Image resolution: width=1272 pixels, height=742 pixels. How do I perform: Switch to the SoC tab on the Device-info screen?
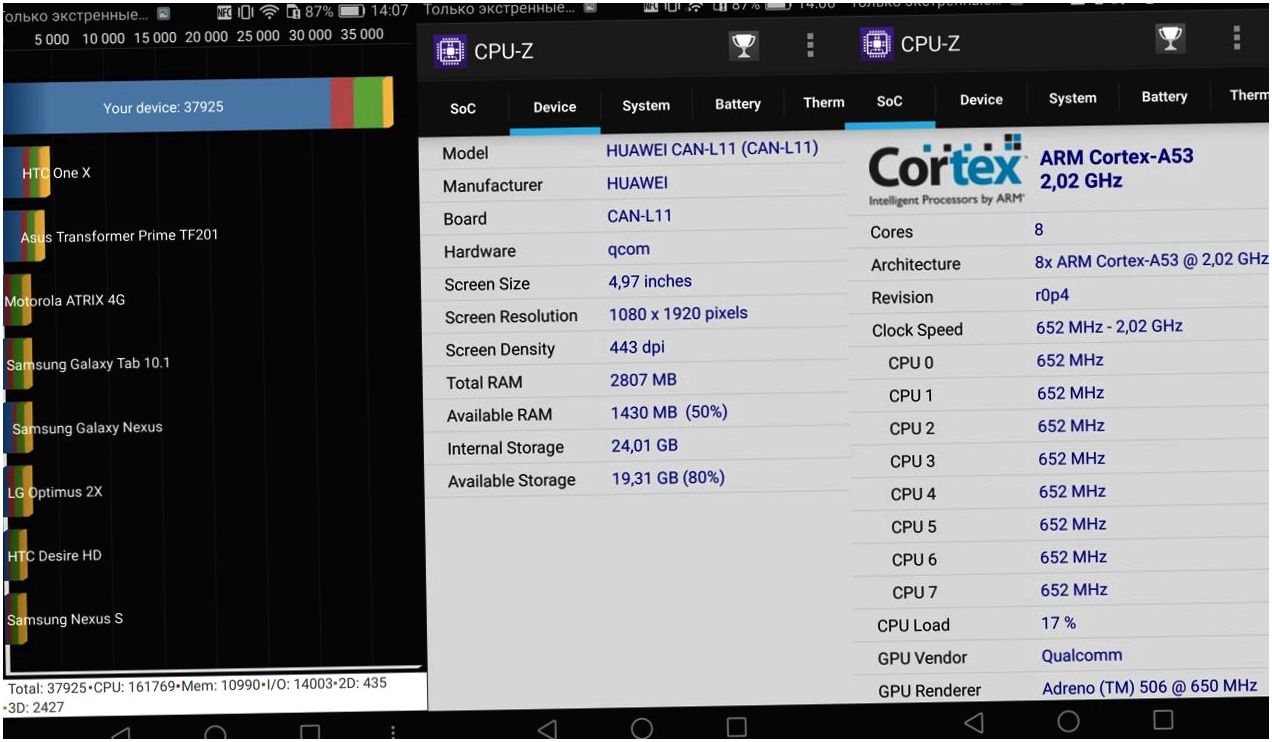[x=463, y=109]
